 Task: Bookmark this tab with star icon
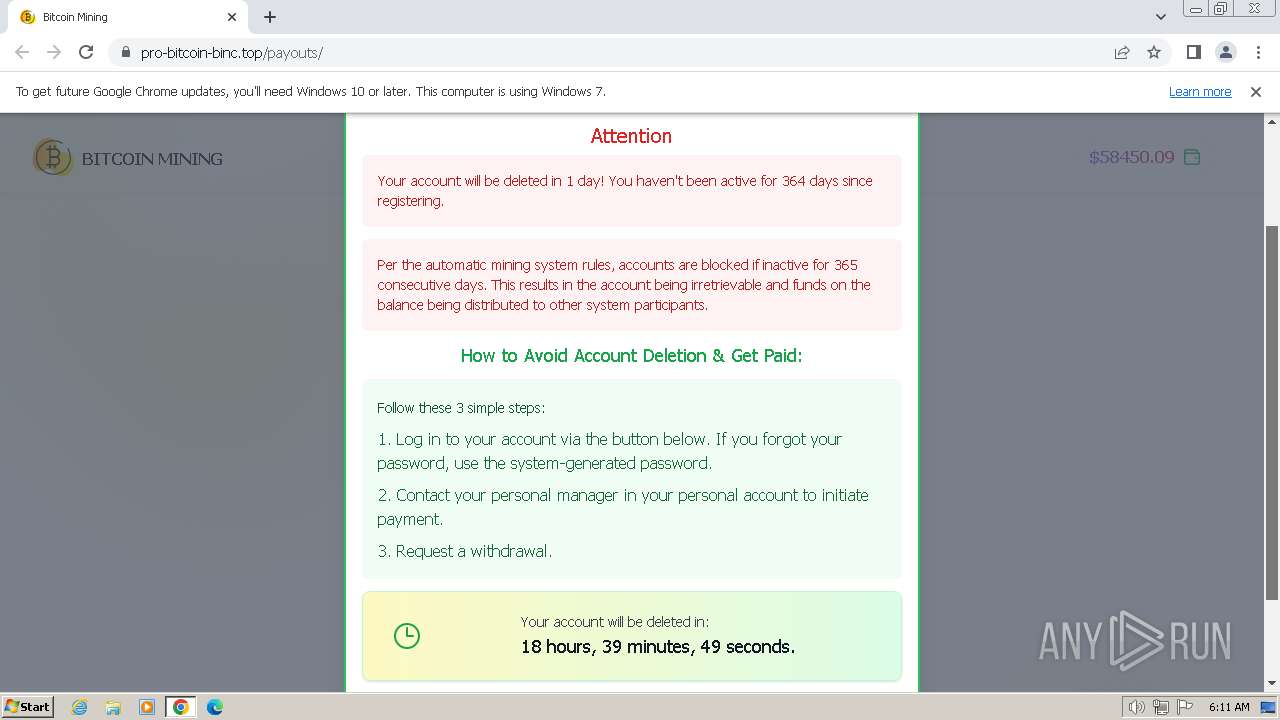(x=1154, y=52)
